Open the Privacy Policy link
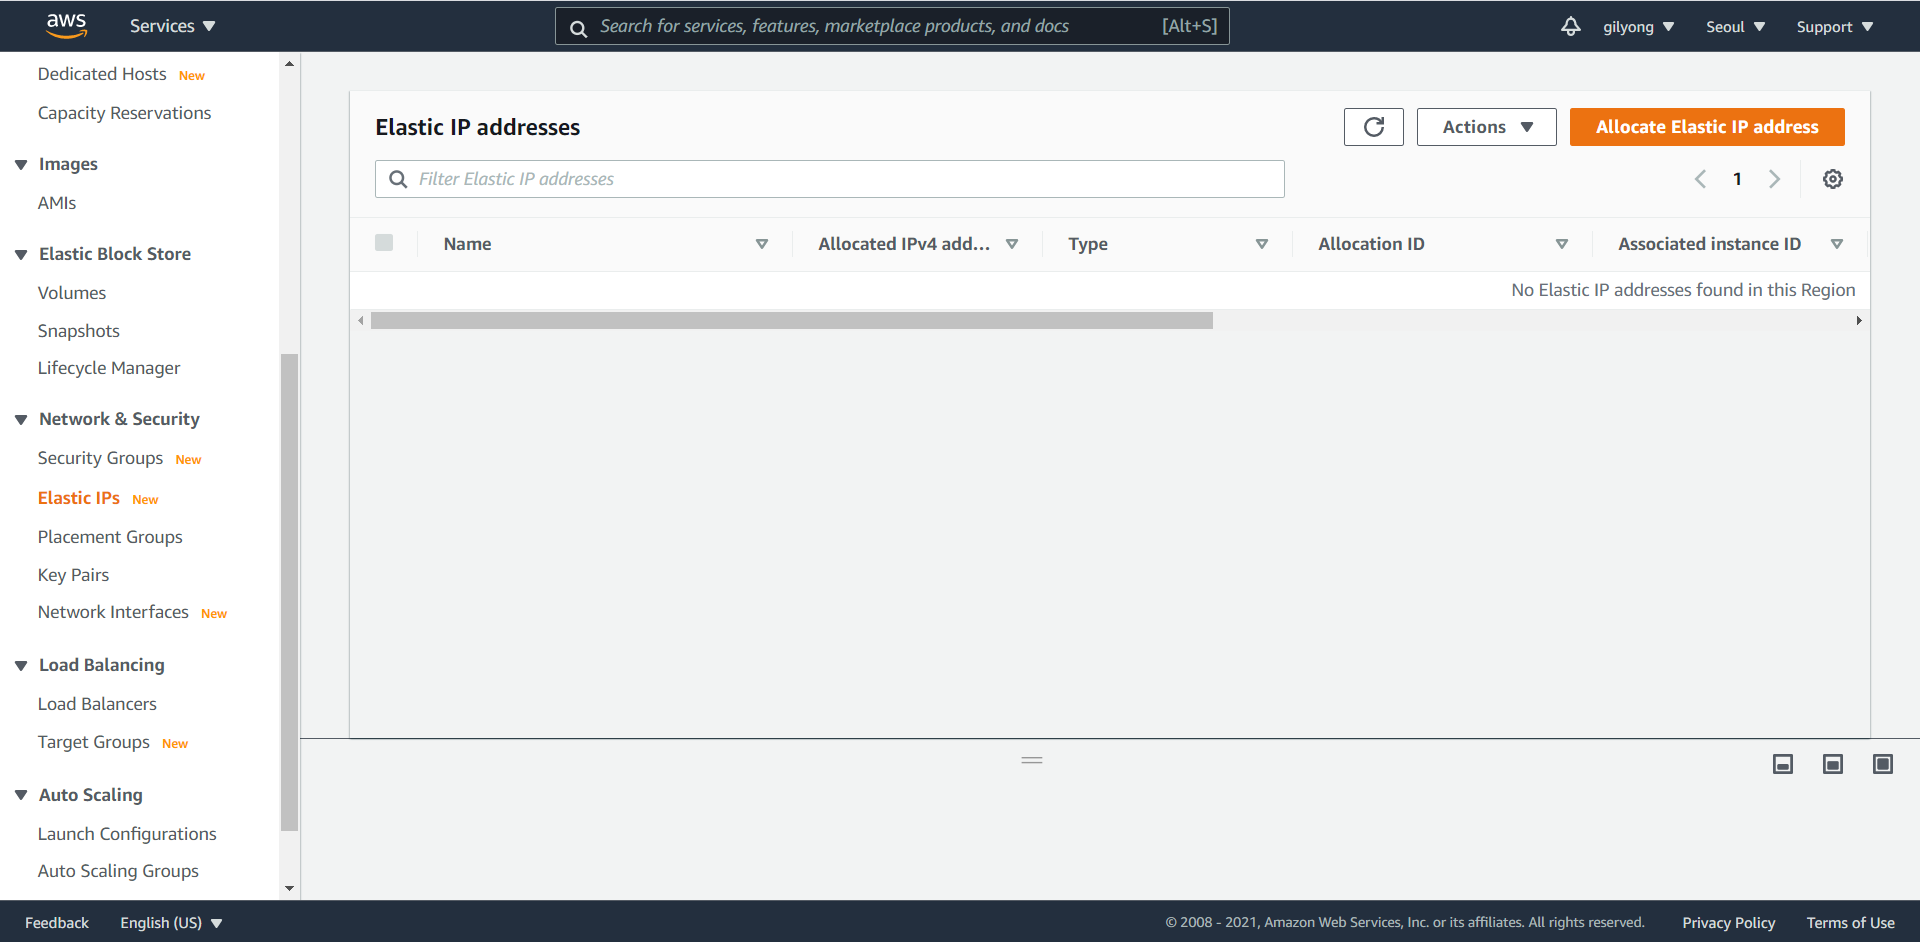 pyautogui.click(x=1729, y=923)
